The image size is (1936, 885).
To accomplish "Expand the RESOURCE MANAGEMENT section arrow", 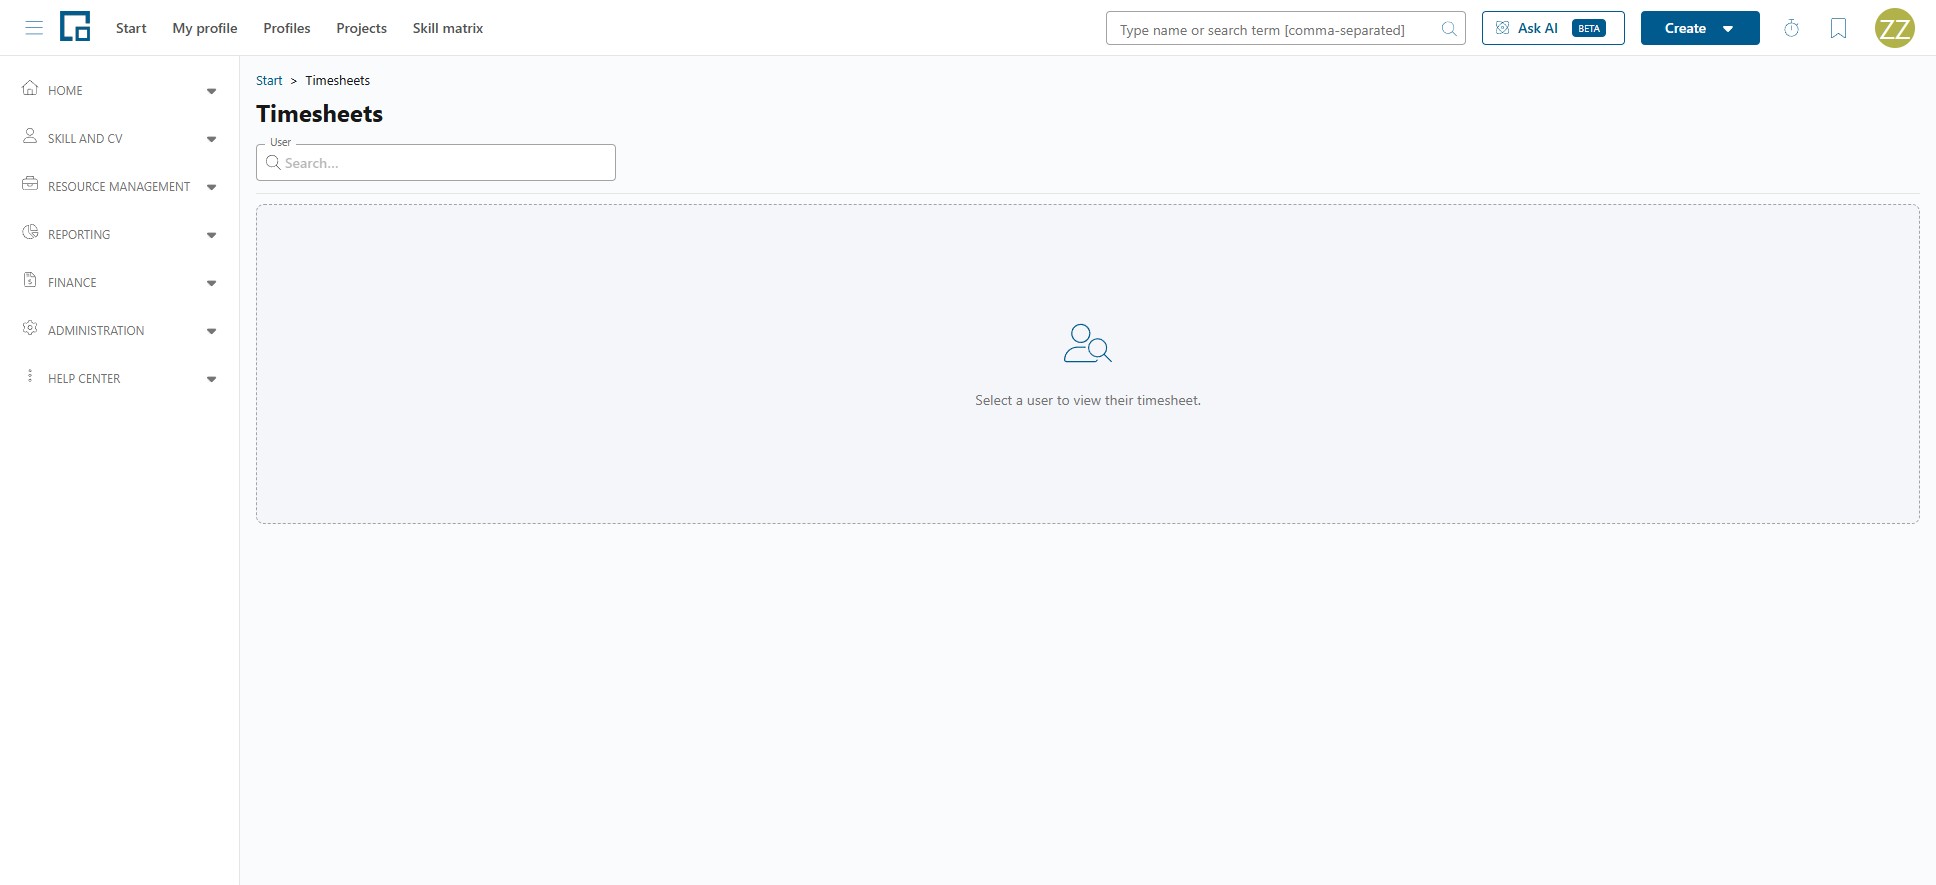I will [211, 187].
